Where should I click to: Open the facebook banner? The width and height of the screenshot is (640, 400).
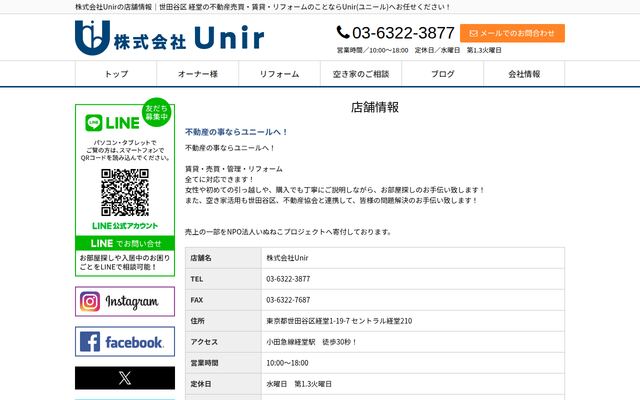pyautogui.click(x=125, y=342)
